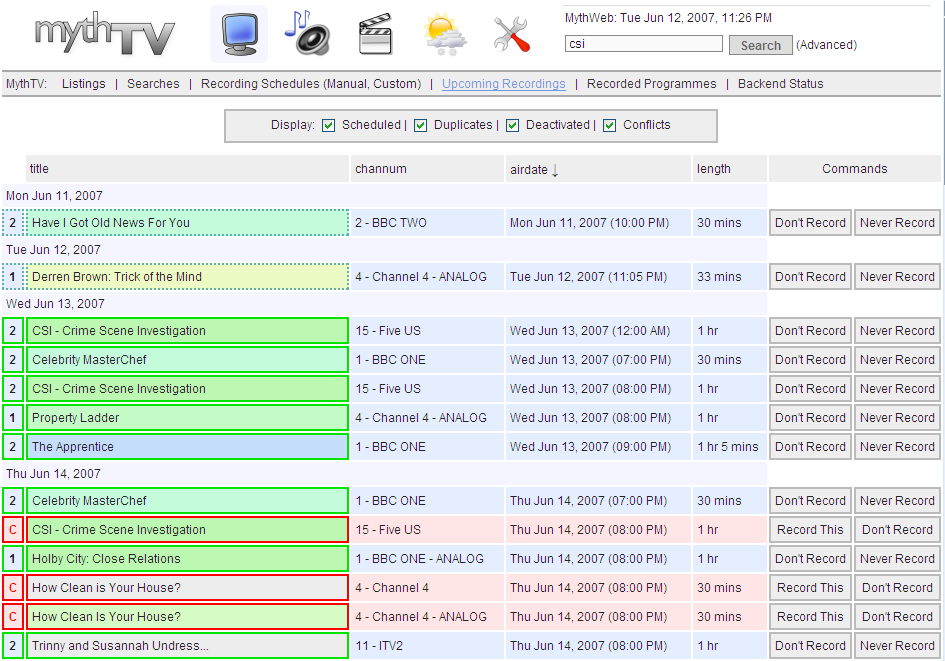This screenshot has height=661, width=945.
Task: Open Advanced search link
Action: click(x=826, y=45)
